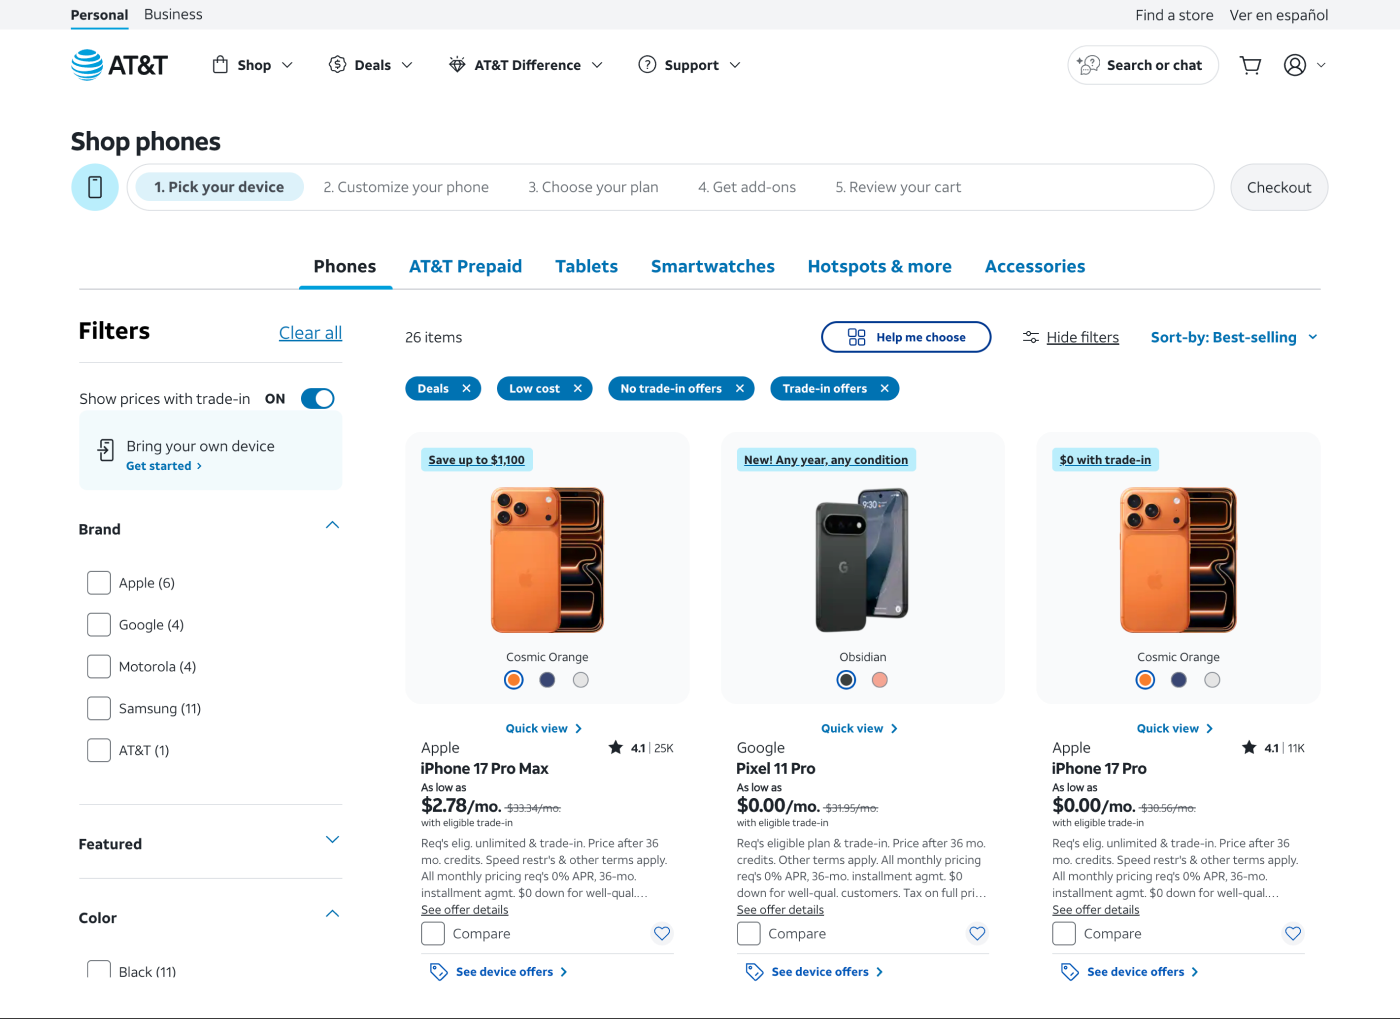Screen dimensions: 1400x1019
Task: Expand the Featured filter section
Action: [333, 840]
